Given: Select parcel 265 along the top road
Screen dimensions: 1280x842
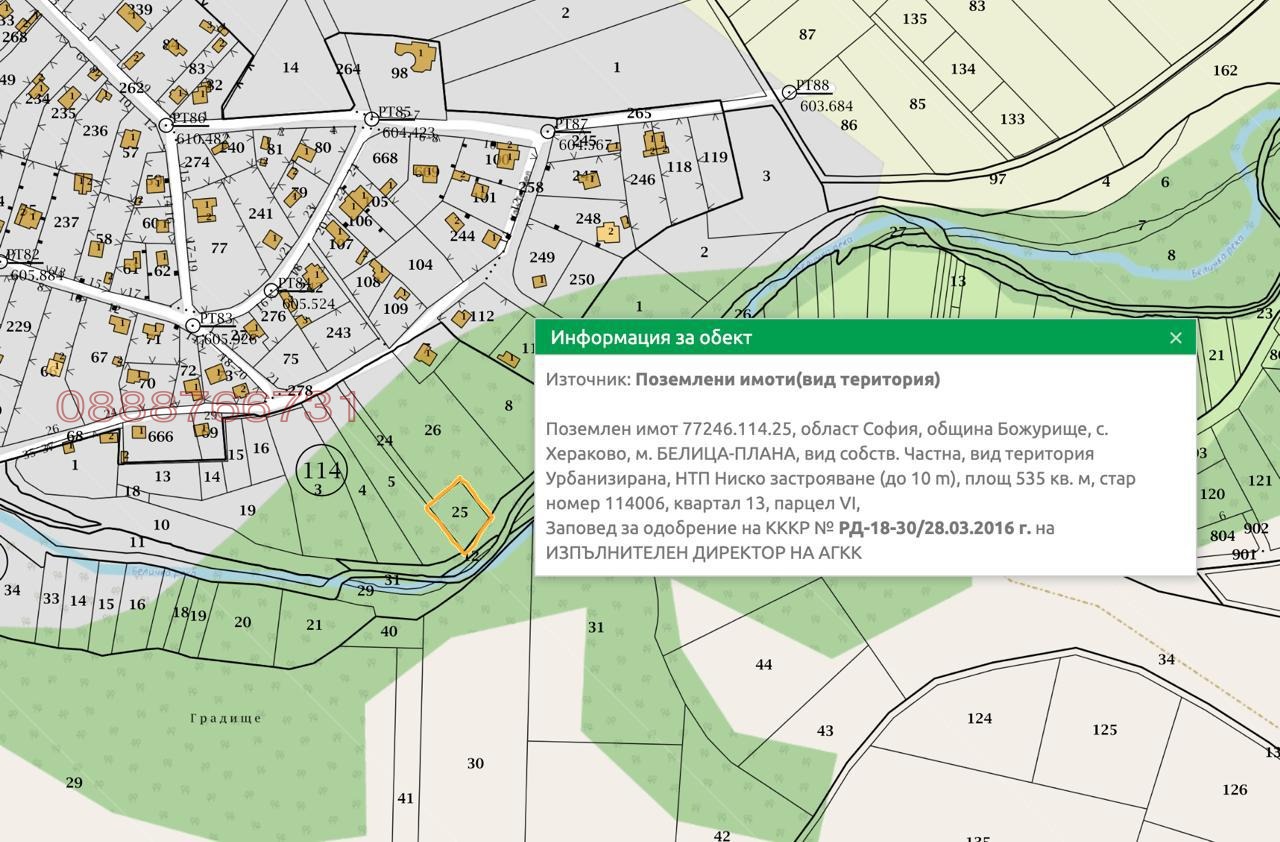Looking at the screenshot, I should pyautogui.click(x=639, y=113).
